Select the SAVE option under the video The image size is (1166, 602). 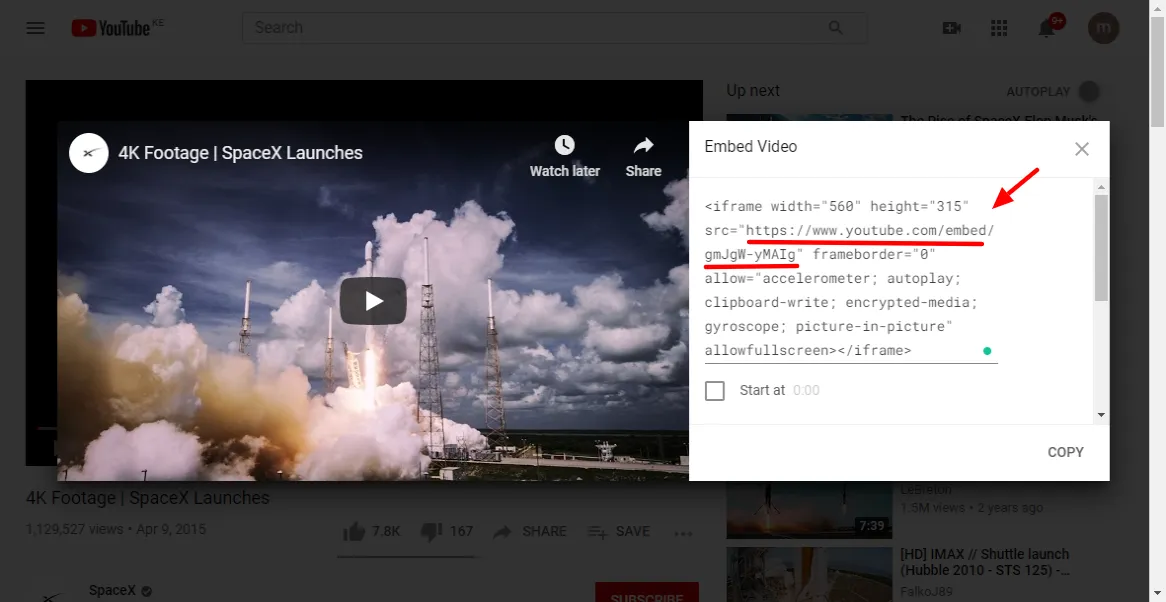tap(618, 531)
